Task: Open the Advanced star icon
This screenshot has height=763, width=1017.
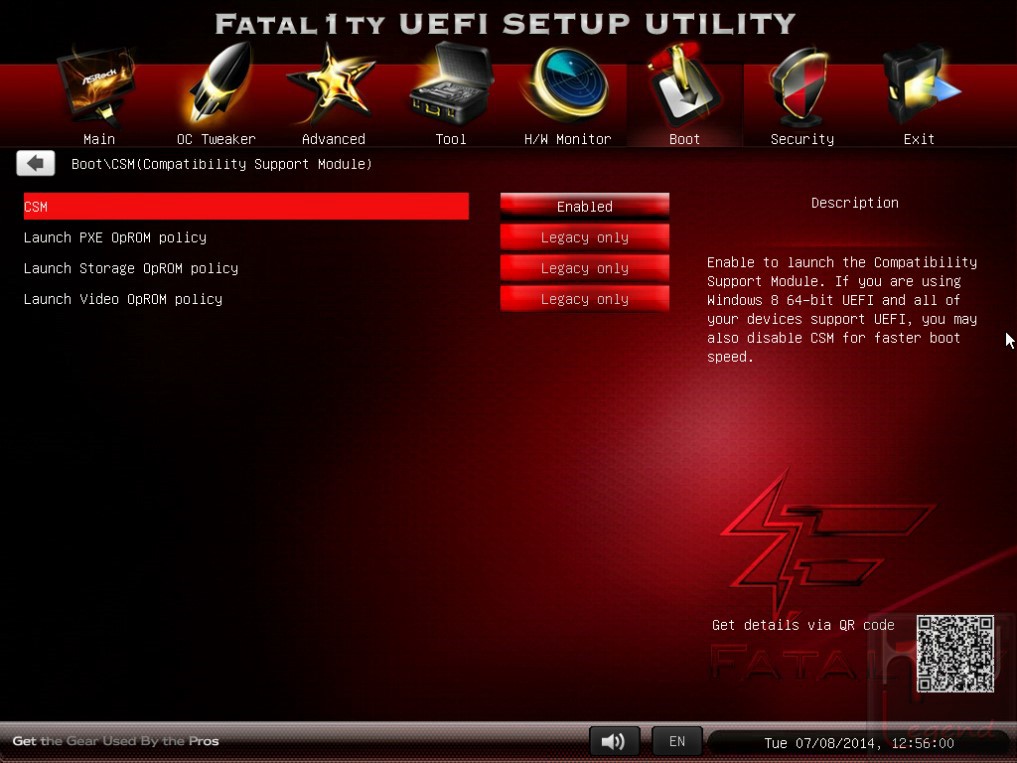Action: pos(331,83)
